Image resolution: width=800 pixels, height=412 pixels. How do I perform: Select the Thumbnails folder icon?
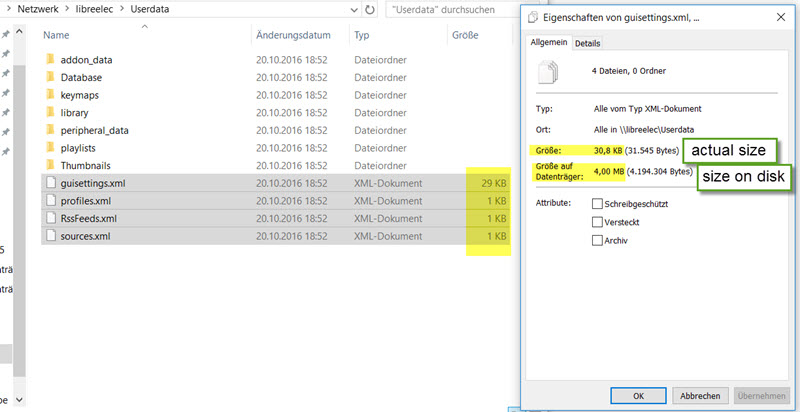tap(50, 165)
